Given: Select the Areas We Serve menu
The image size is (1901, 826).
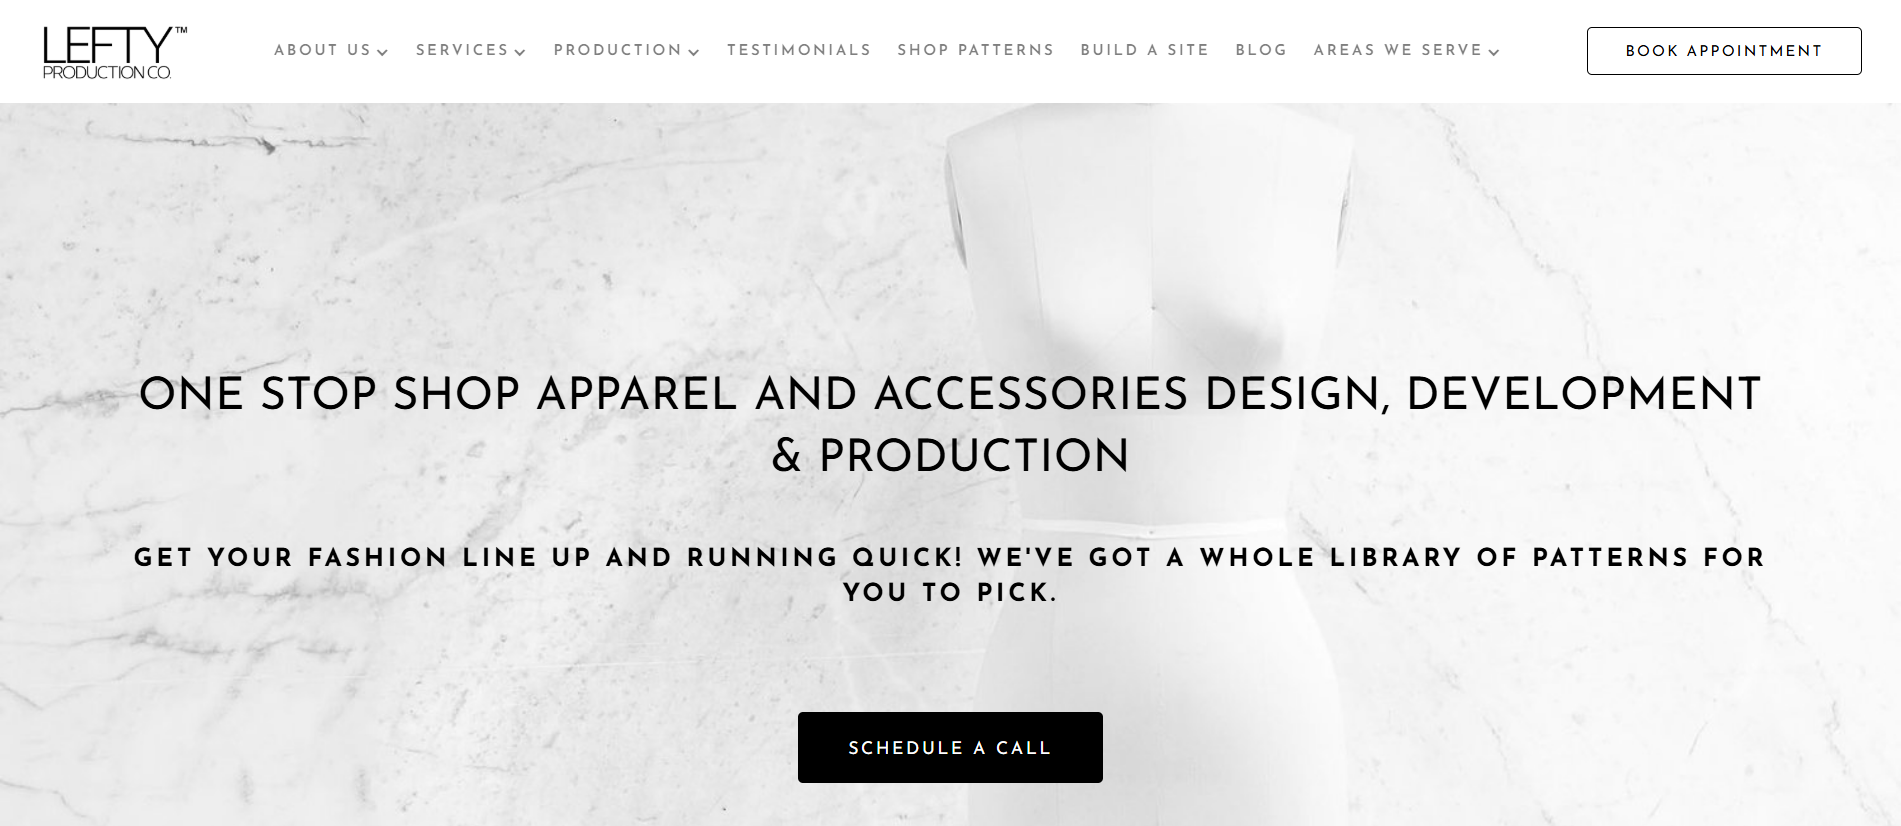Looking at the screenshot, I should (x=1398, y=50).
